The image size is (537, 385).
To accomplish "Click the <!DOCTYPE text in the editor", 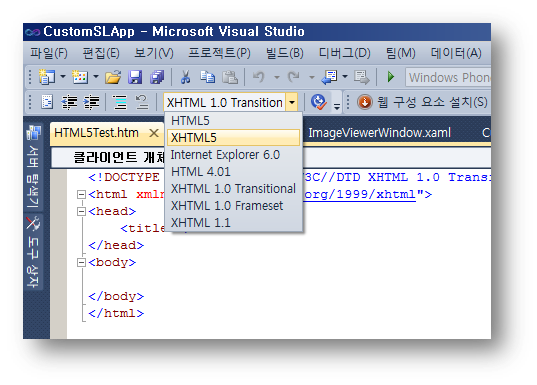I will 124,177.
